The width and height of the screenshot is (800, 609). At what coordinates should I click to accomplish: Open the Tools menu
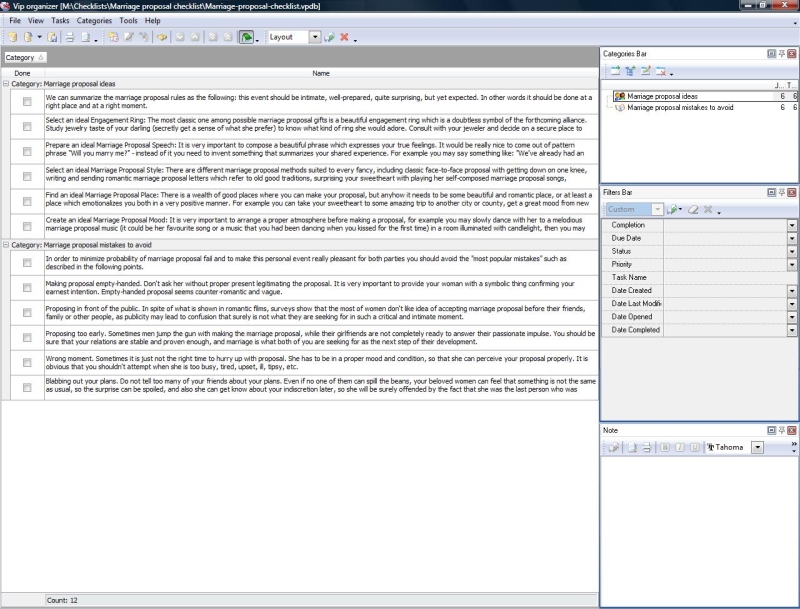click(128, 20)
